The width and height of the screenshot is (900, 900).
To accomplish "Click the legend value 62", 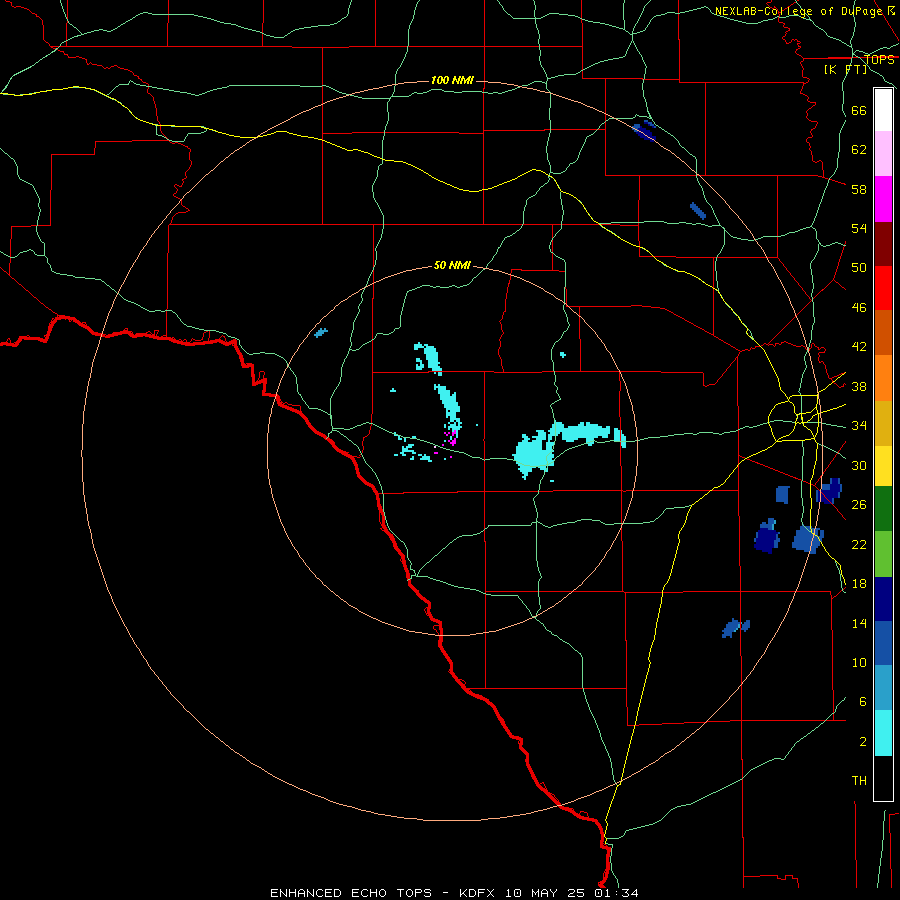I will pos(859,150).
